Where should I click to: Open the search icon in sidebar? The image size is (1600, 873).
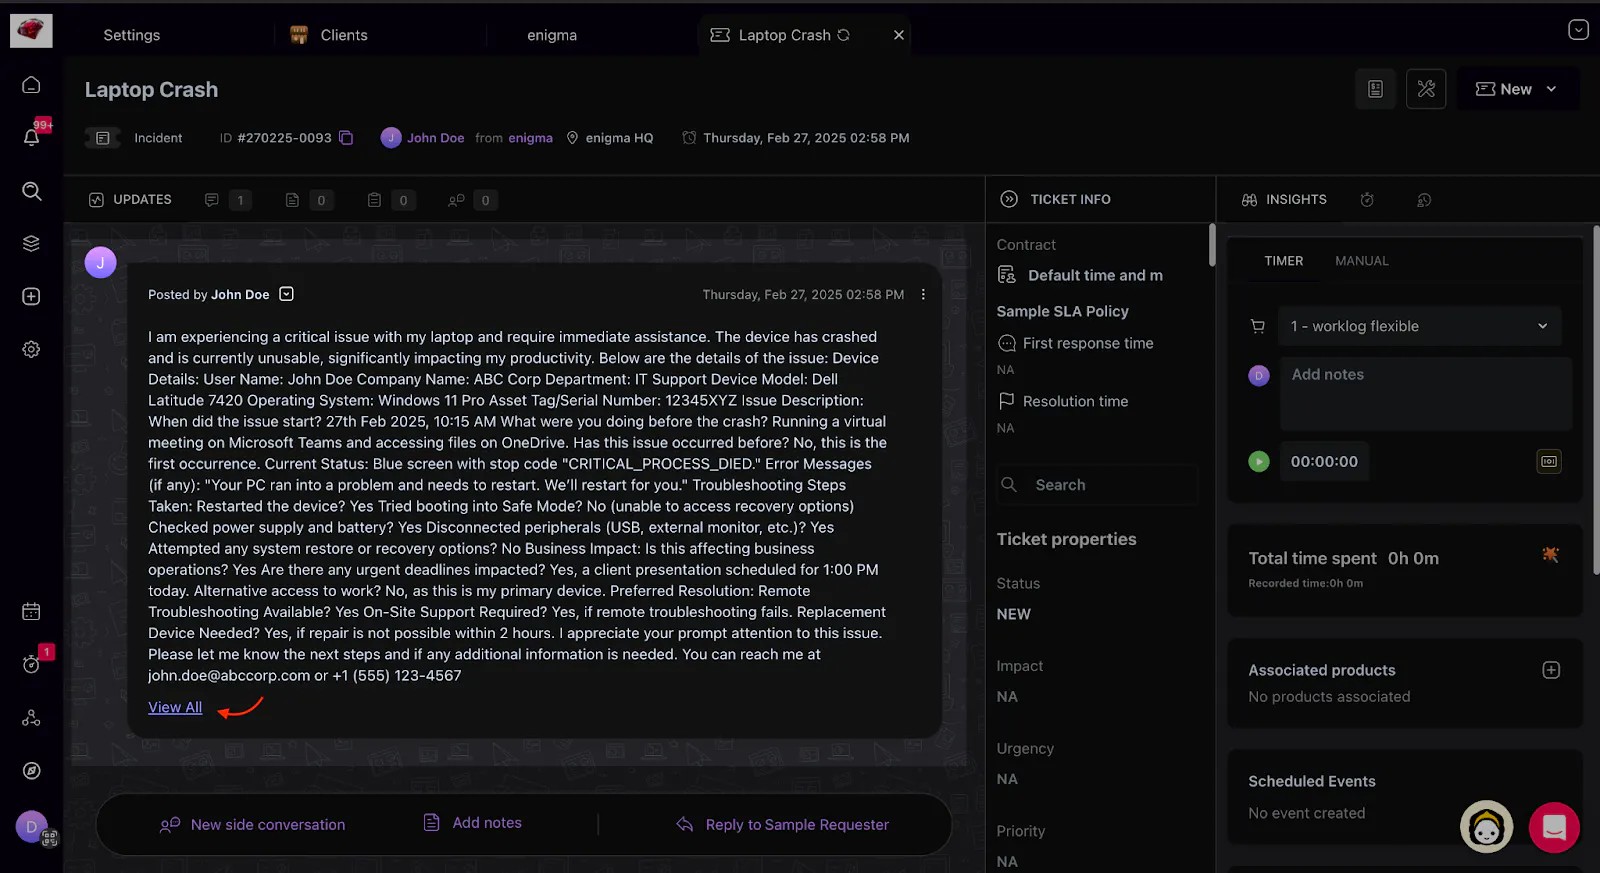(31, 191)
